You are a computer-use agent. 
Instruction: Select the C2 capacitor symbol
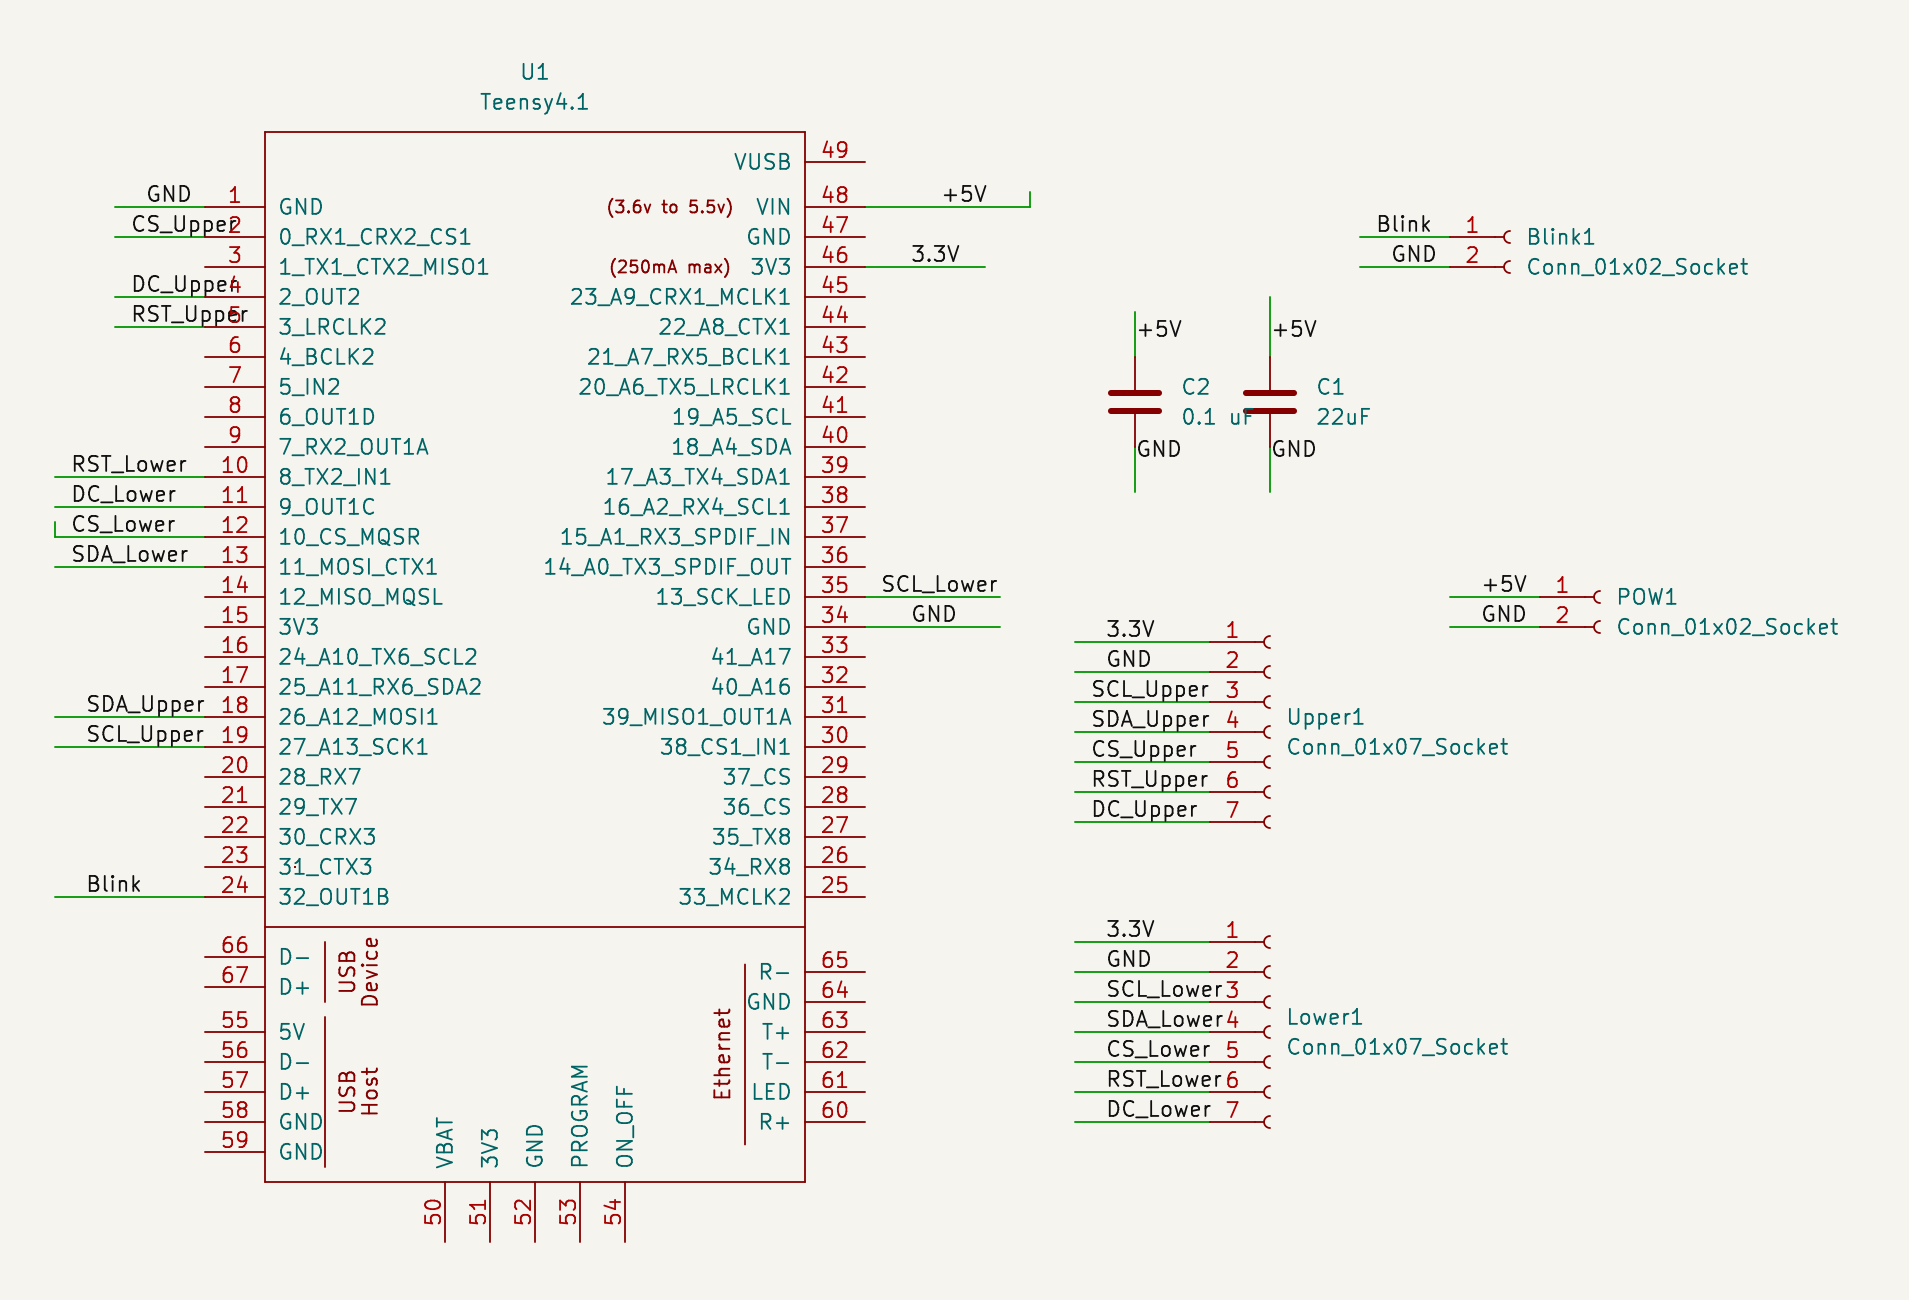click(1135, 402)
